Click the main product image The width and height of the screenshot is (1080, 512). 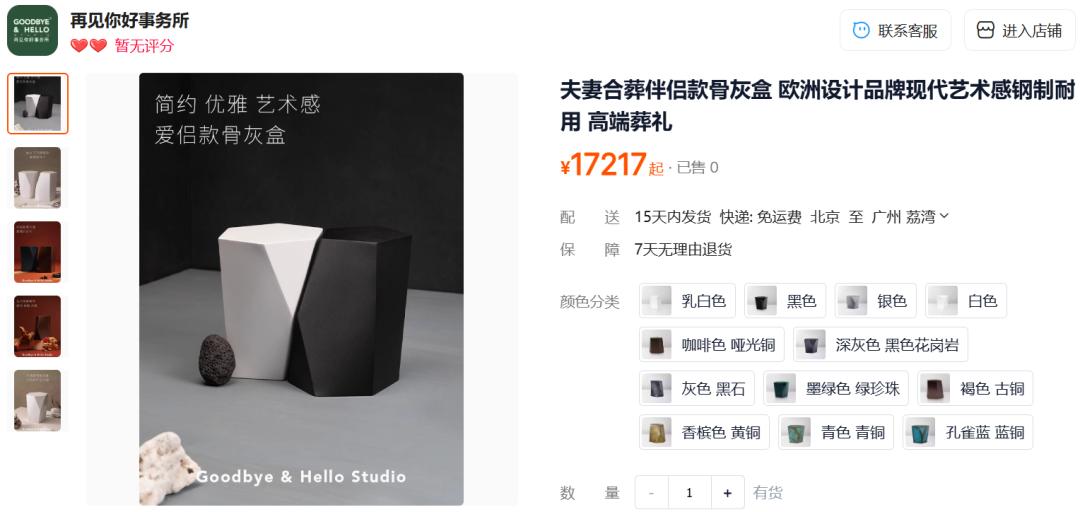[x=301, y=289]
